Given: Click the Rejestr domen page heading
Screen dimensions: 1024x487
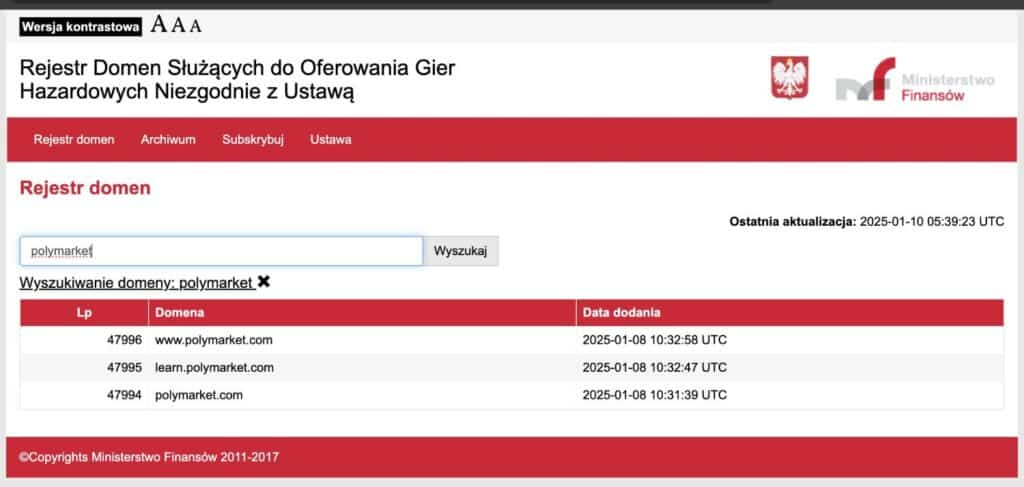Looking at the screenshot, I should tap(85, 188).
